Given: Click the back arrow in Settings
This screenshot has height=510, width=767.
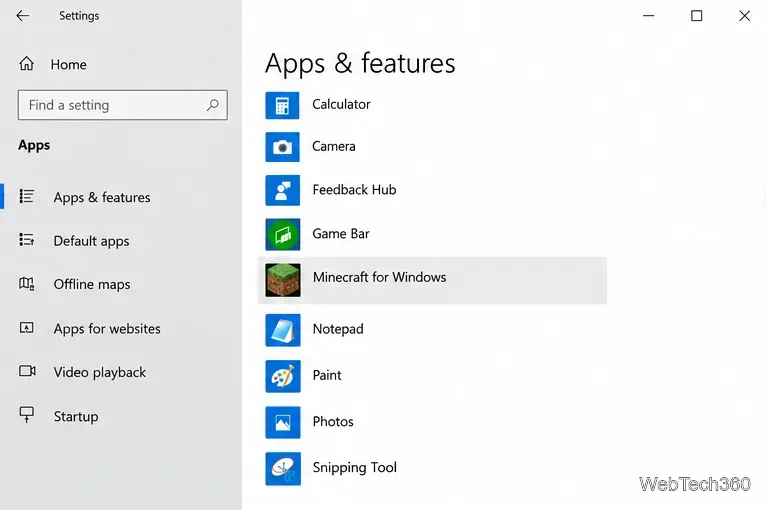Looking at the screenshot, I should tap(23, 16).
